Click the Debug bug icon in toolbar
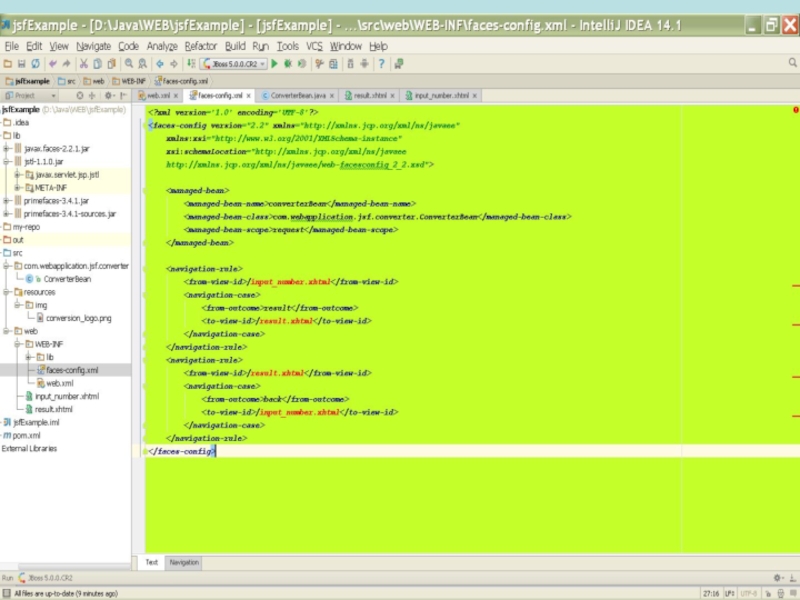The width and height of the screenshot is (800, 600). click(x=288, y=64)
